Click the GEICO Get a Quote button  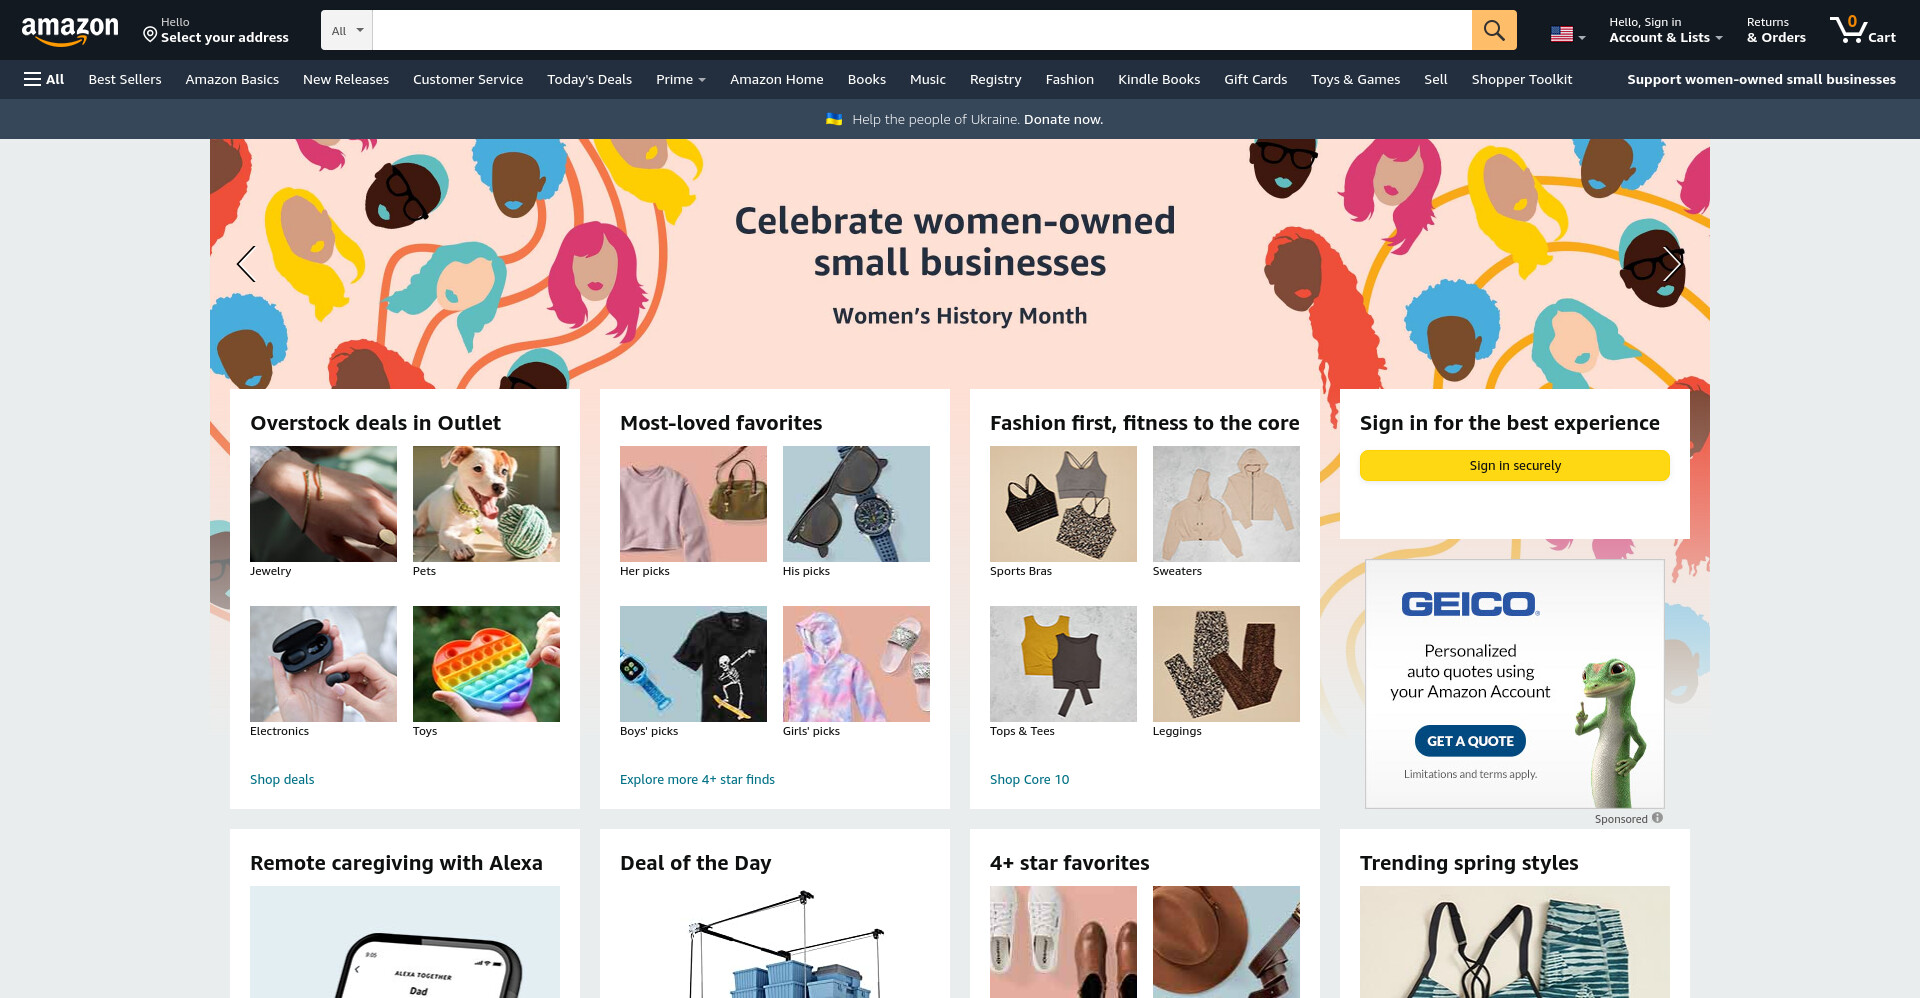tap(1470, 741)
